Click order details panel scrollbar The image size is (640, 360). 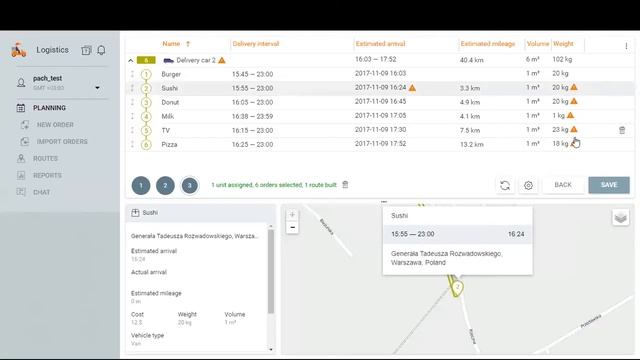click(271, 271)
